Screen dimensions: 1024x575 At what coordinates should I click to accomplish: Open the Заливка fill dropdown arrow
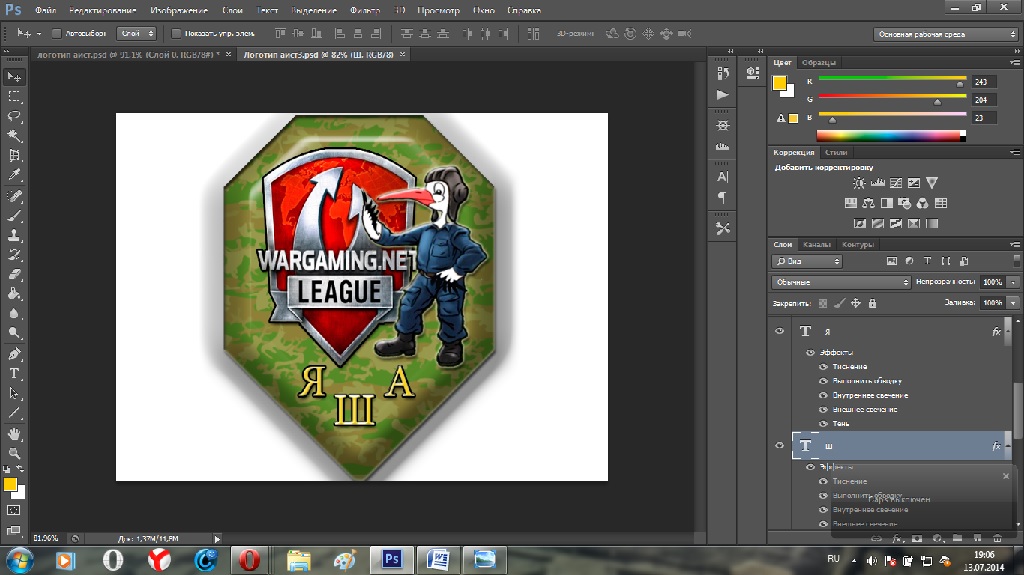(1013, 303)
